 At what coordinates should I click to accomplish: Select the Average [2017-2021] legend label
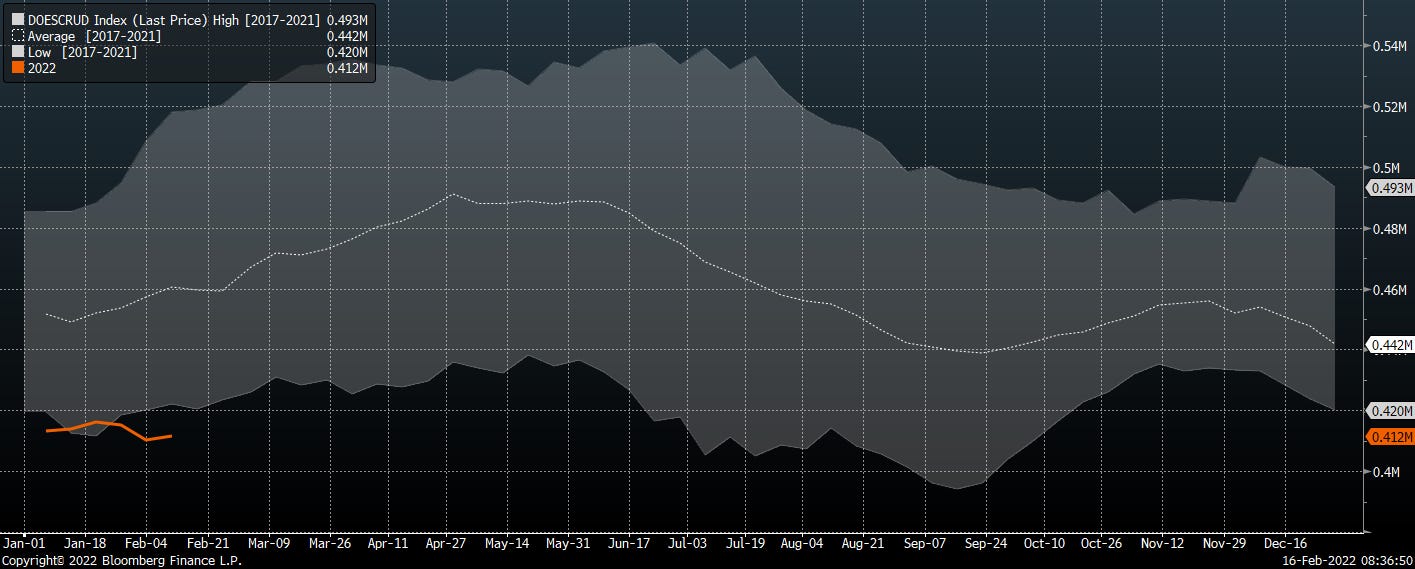coord(94,36)
